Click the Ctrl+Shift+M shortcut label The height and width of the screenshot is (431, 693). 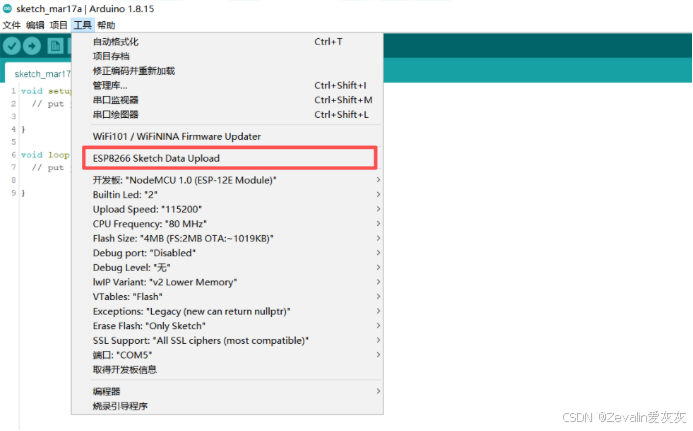pos(343,100)
